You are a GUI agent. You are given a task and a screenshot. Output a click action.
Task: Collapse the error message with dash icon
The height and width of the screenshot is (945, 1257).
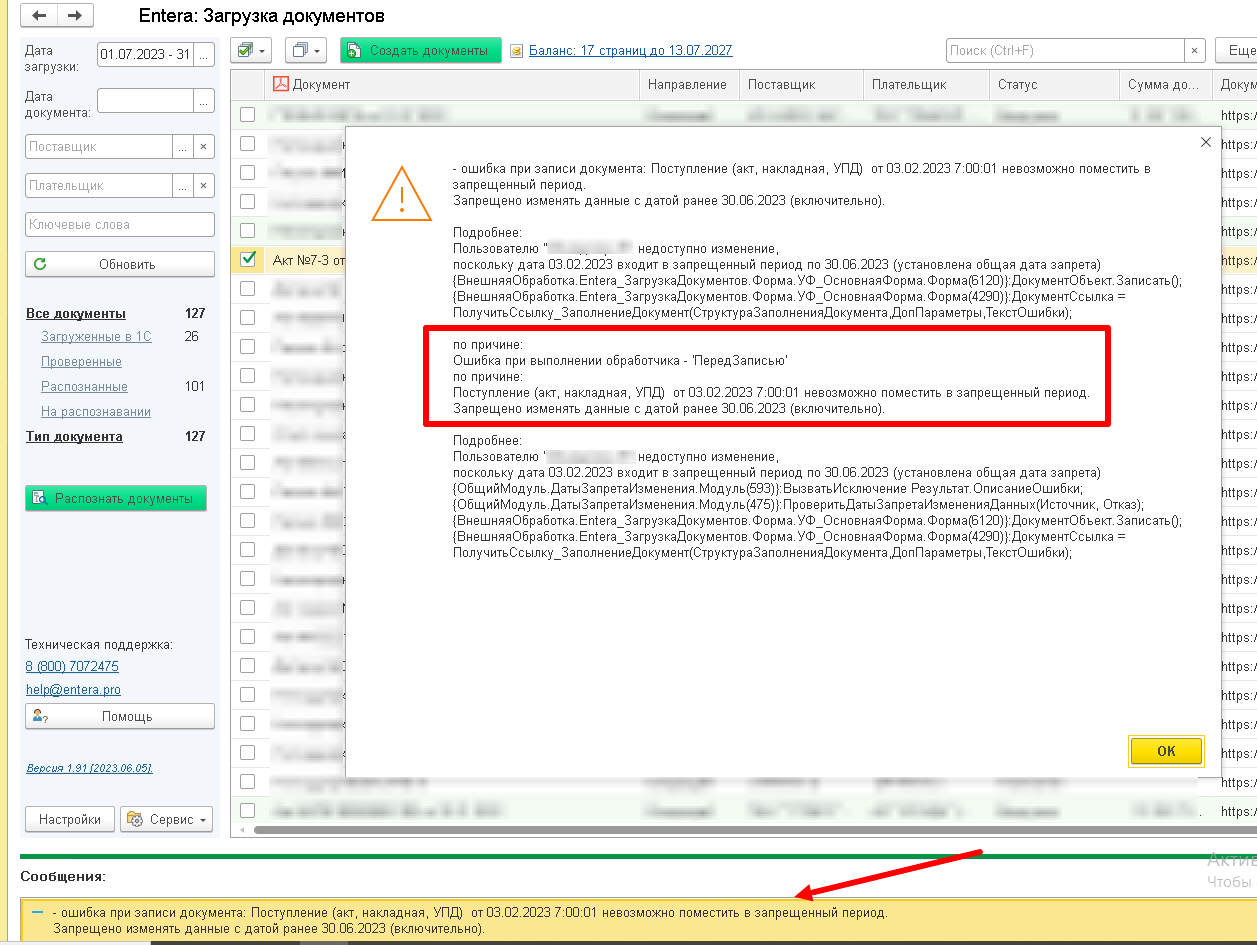[38, 913]
